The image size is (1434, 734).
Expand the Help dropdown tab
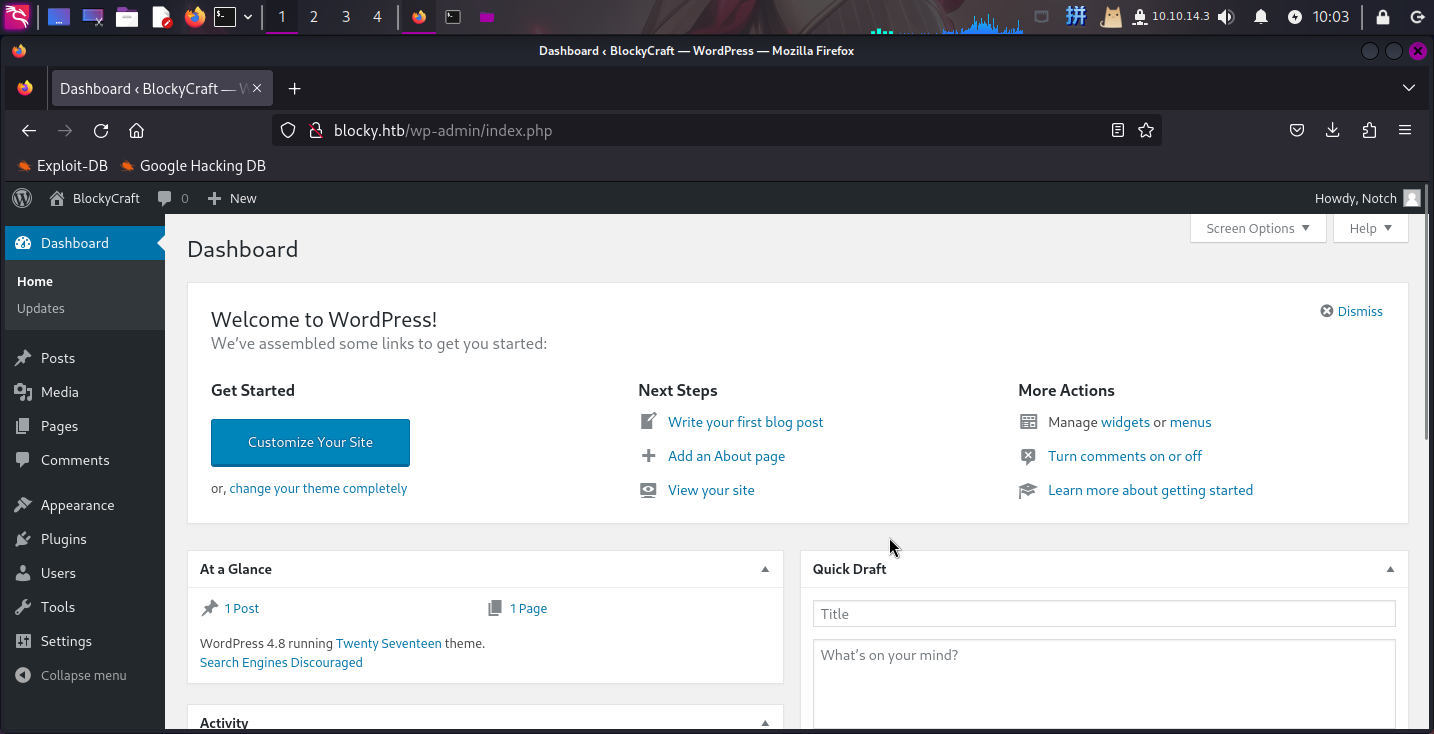pyautogui.click(x=1370, y=228)
